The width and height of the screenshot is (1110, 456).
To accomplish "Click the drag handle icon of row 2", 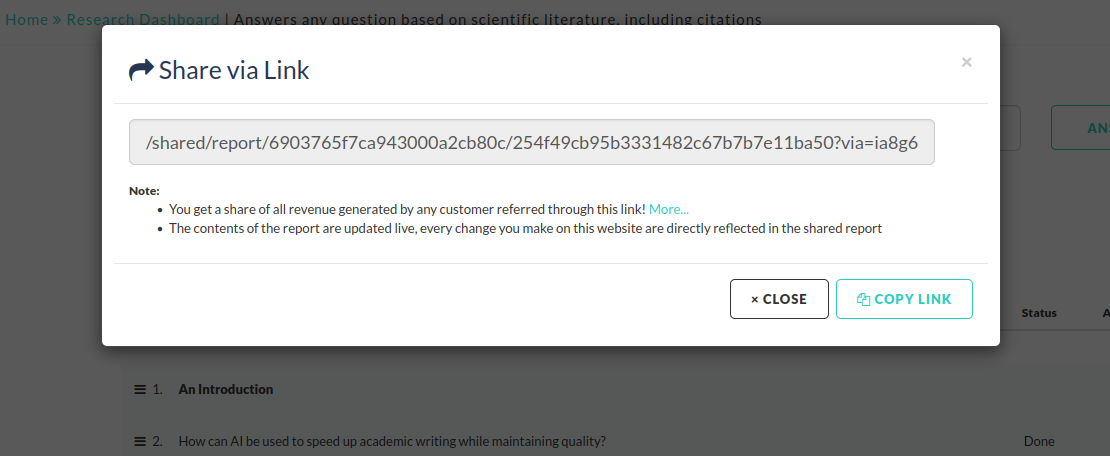I will click(x=140, y=441).
